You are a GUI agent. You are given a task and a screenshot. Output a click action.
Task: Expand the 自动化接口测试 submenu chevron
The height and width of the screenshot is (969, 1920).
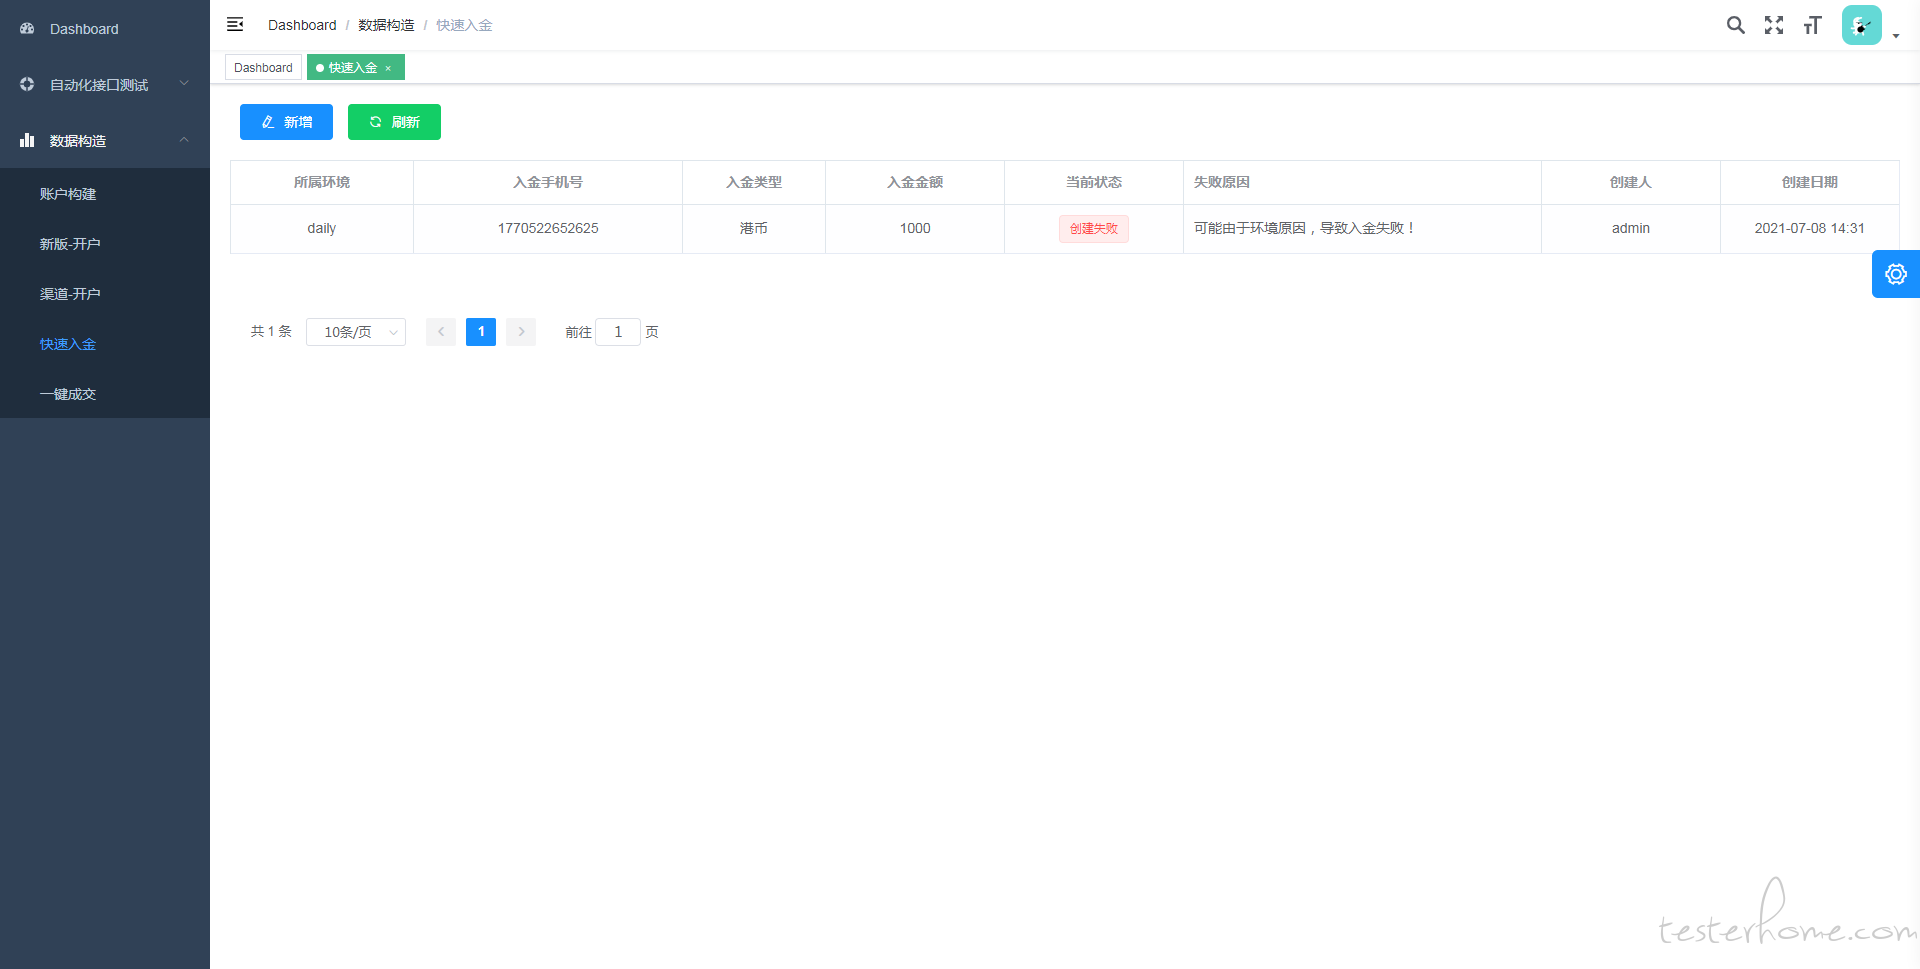coord(184,83)
